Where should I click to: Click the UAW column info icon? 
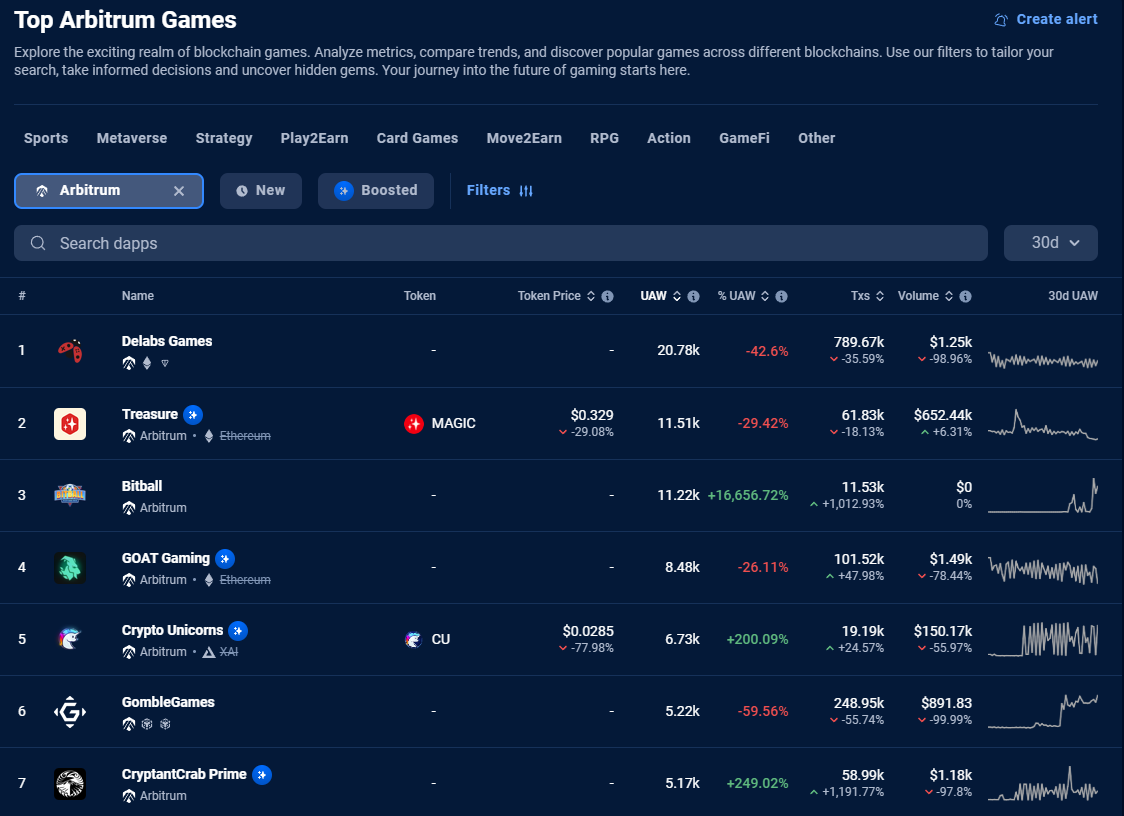pyautogui.click(x=694, y=296)
